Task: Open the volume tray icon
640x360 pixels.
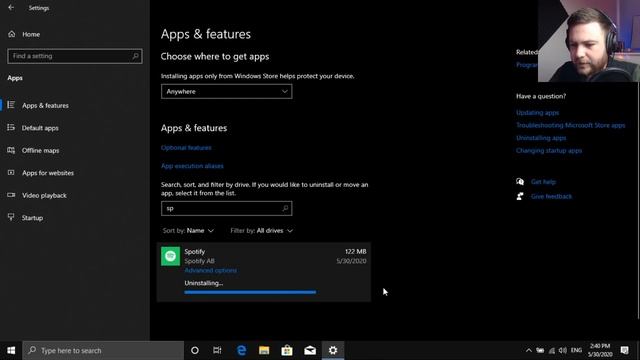Action: click(x=563, y=350)
